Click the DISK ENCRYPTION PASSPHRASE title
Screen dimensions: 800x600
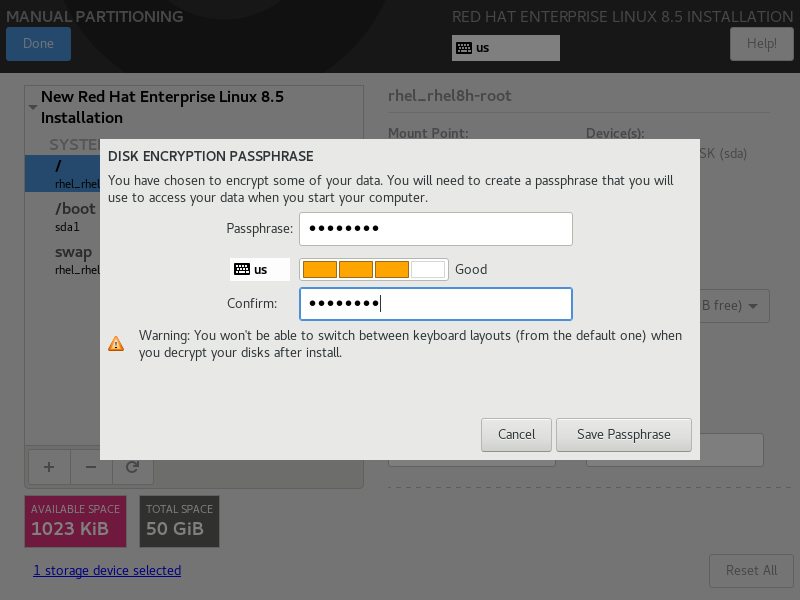[x=211, y=156]
